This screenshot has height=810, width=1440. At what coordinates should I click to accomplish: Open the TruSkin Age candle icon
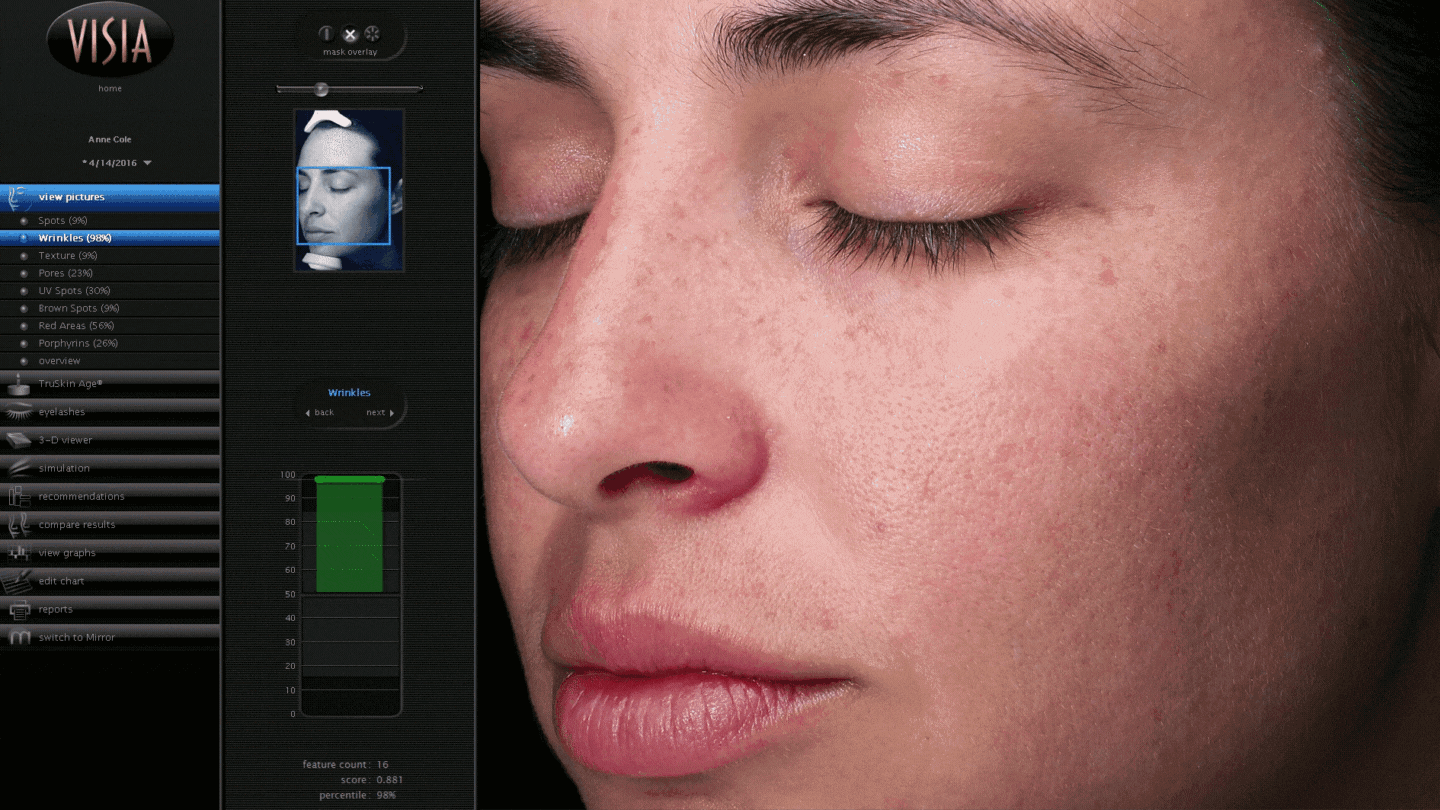(18, 384)
